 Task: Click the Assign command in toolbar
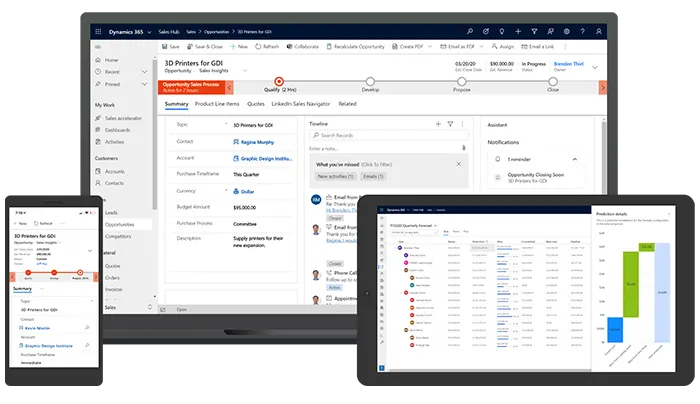503,46
